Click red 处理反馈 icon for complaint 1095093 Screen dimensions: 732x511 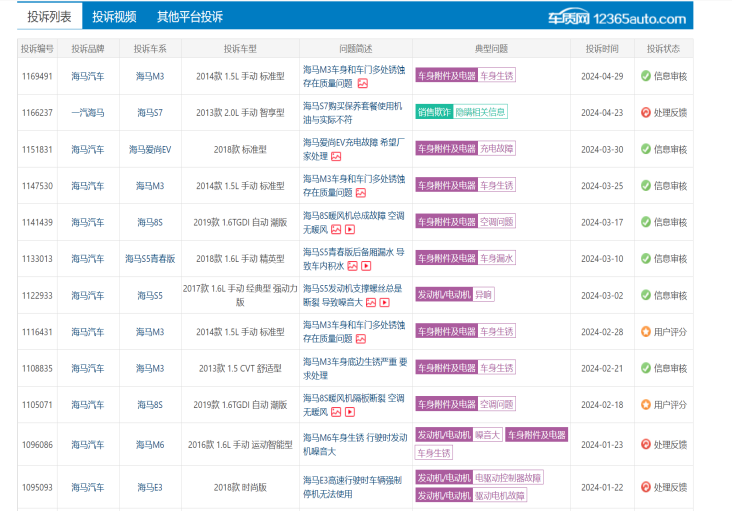[x=646, y=487]
